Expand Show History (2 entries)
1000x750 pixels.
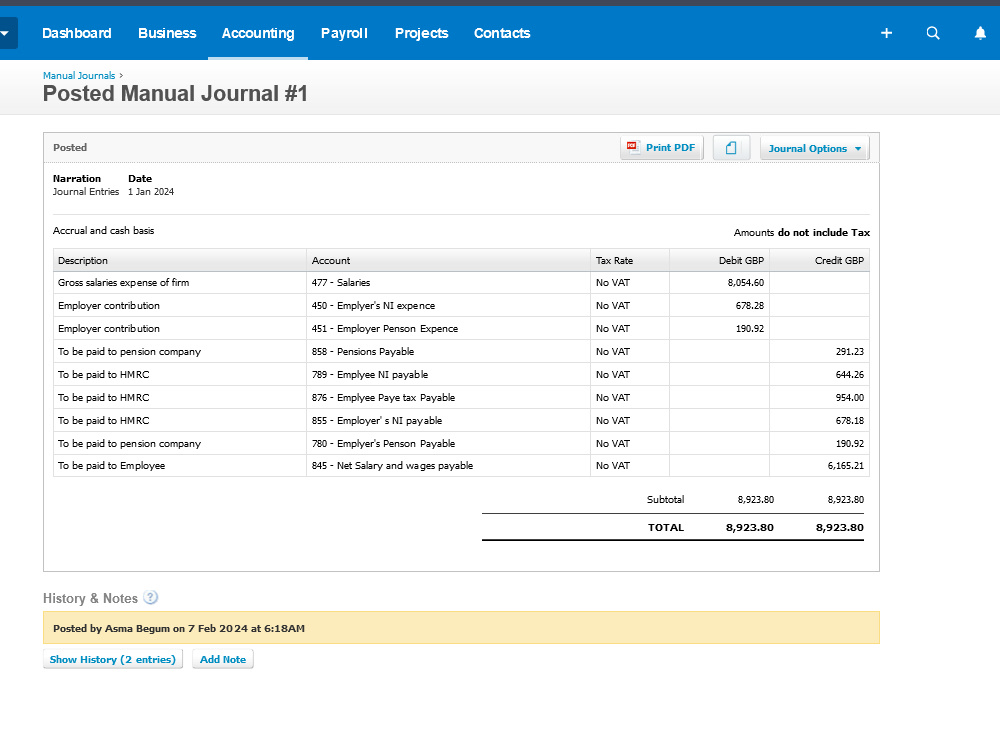[x=112, y=658]
